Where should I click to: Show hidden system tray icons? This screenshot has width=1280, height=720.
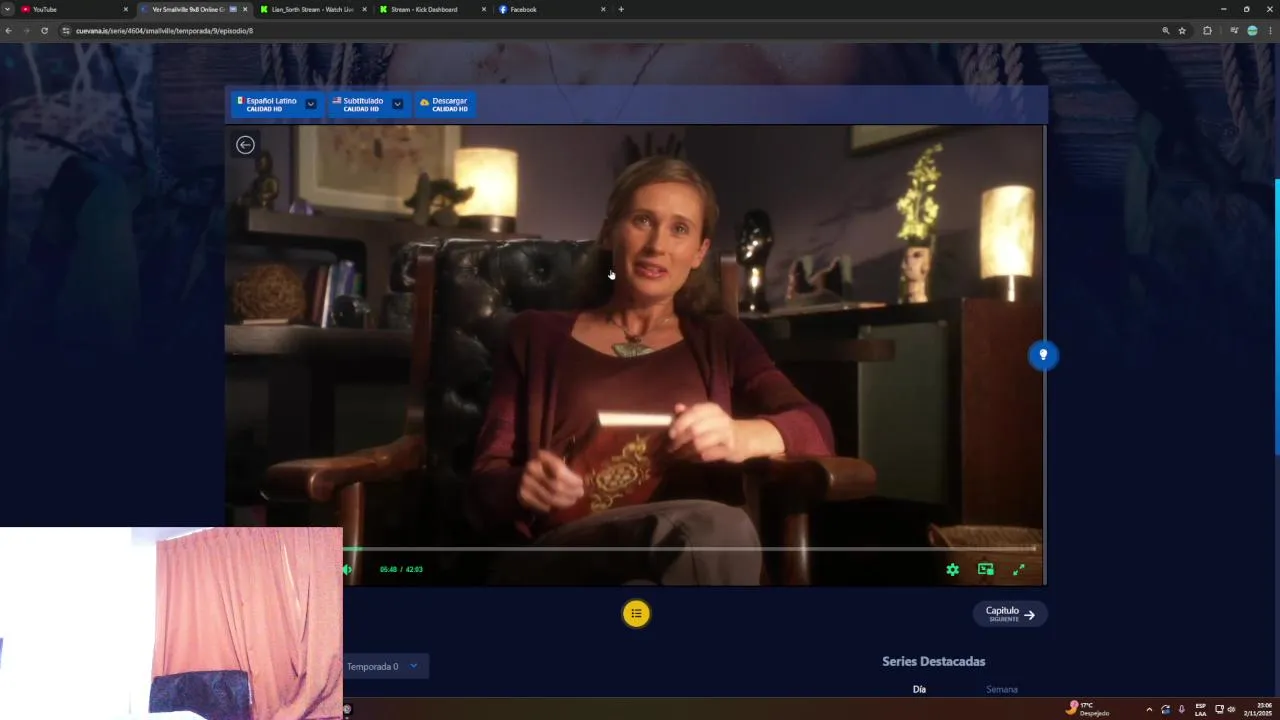click(x=1148, y=709)
